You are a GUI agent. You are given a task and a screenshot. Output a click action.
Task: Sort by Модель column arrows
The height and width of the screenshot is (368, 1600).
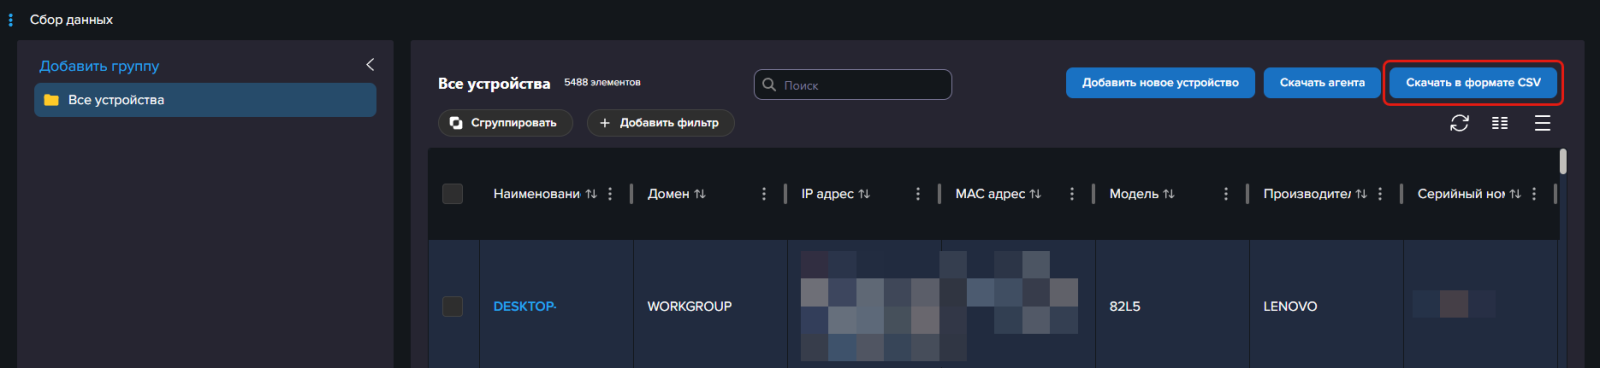(1169, 194)
